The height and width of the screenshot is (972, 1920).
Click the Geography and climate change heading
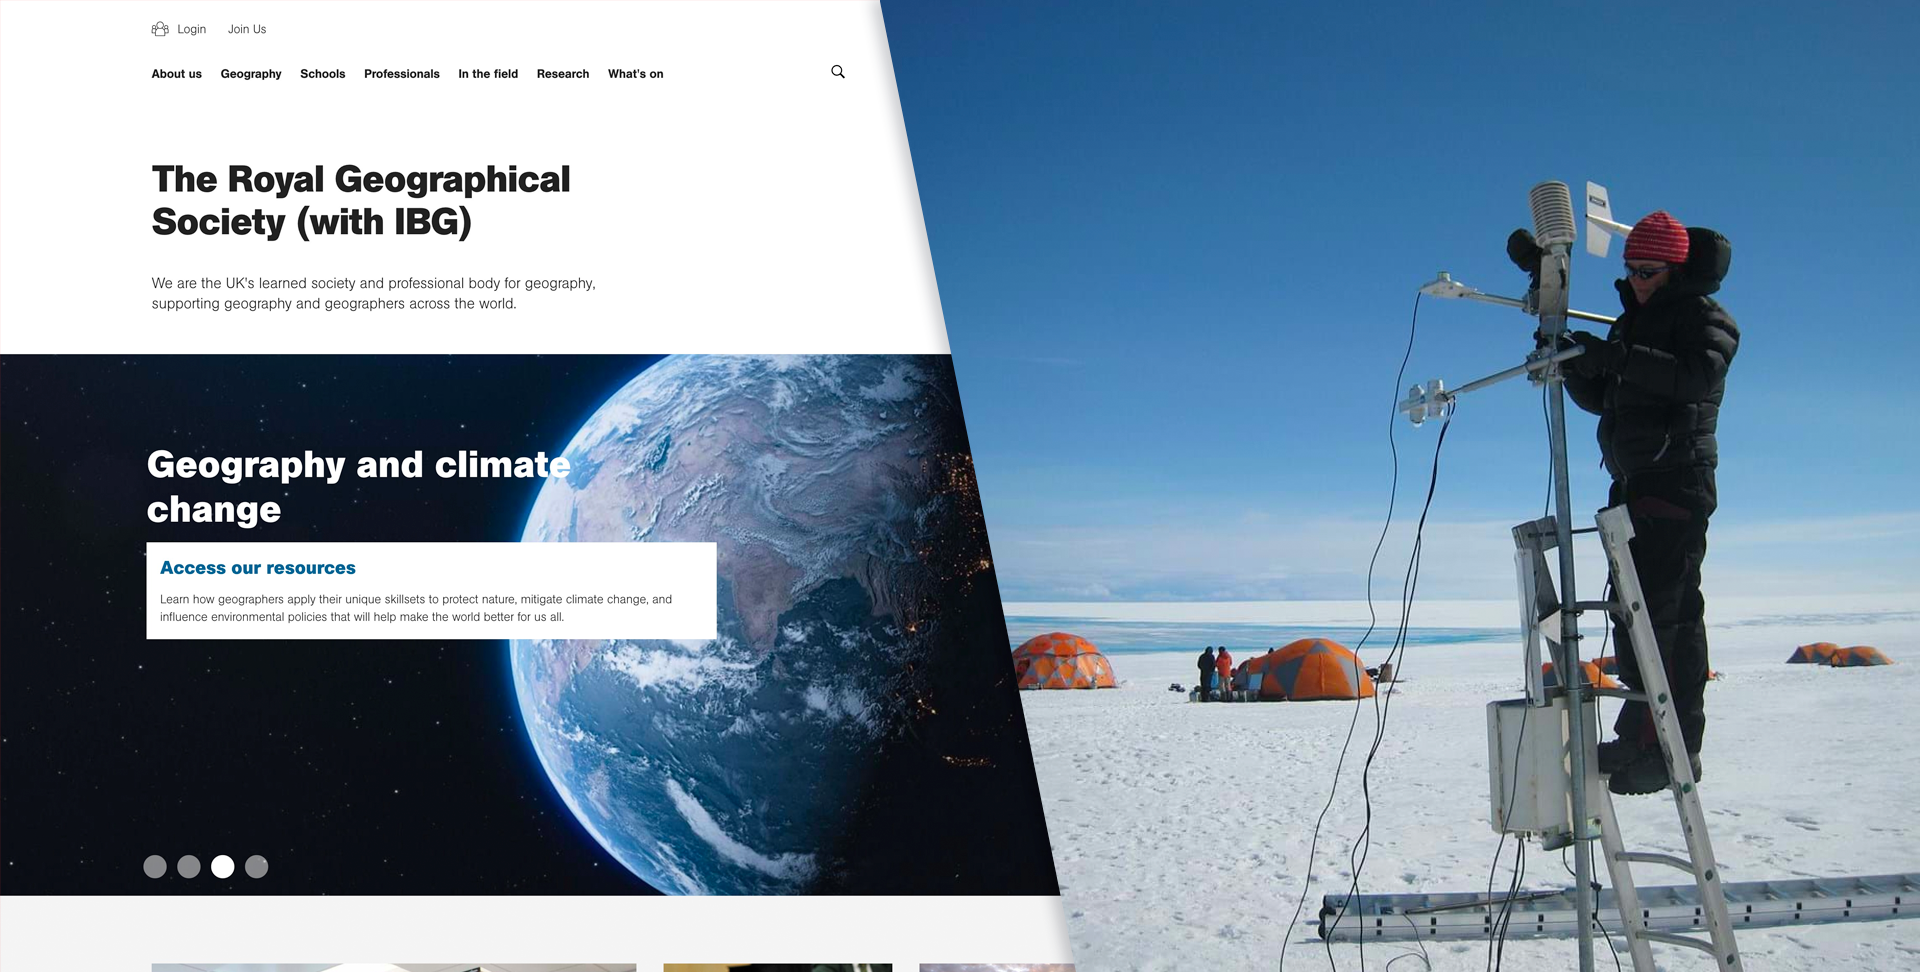click(x=359, y=487)
